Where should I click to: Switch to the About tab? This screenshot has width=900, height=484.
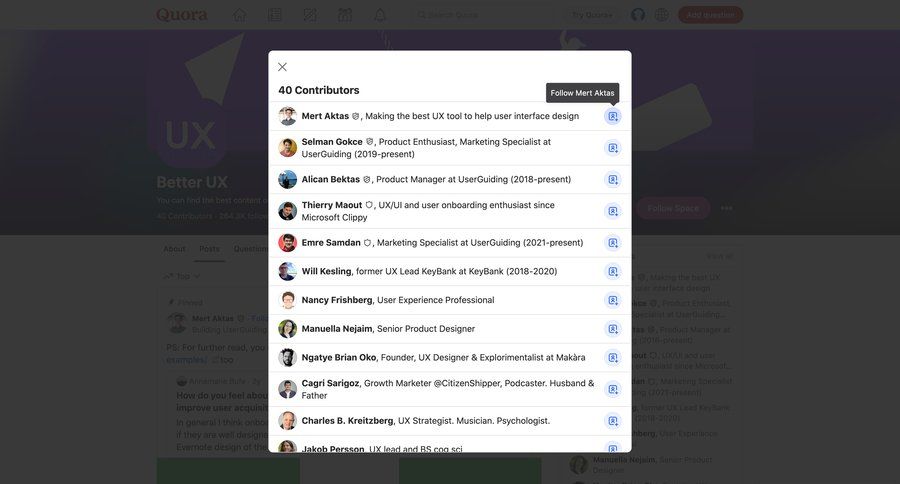point(174,249)
